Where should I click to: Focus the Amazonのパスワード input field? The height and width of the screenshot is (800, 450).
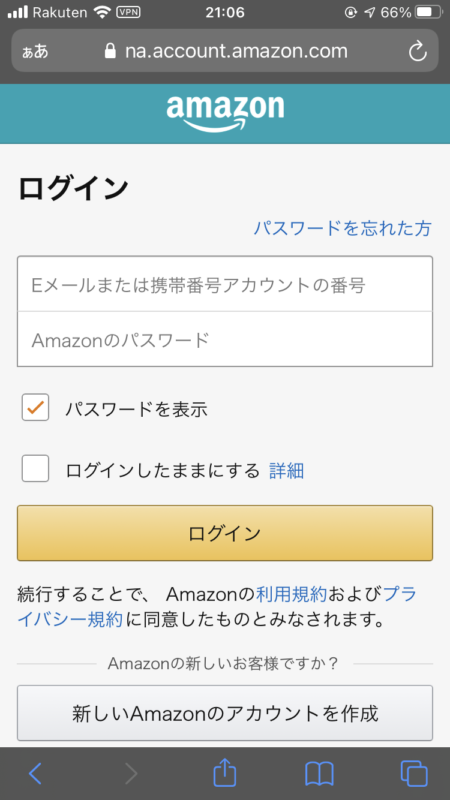click(225, 339)
